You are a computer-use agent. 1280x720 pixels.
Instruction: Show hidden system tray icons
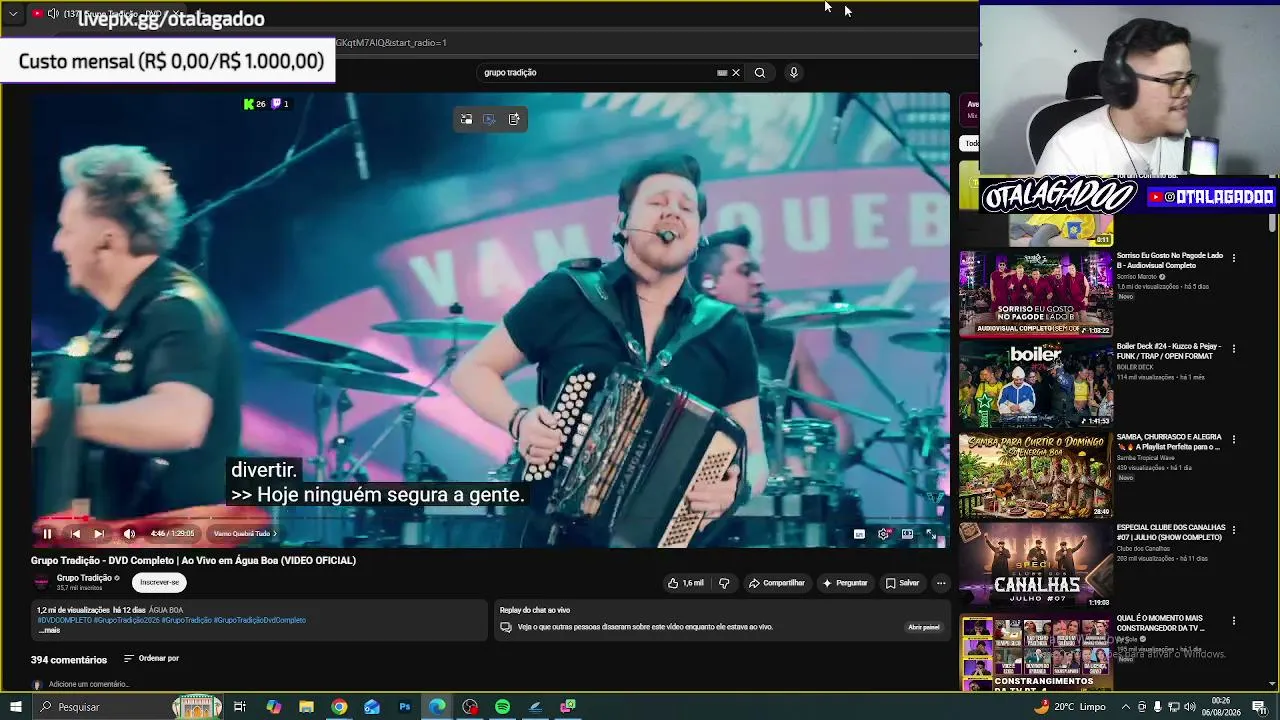pos(1127,707)
